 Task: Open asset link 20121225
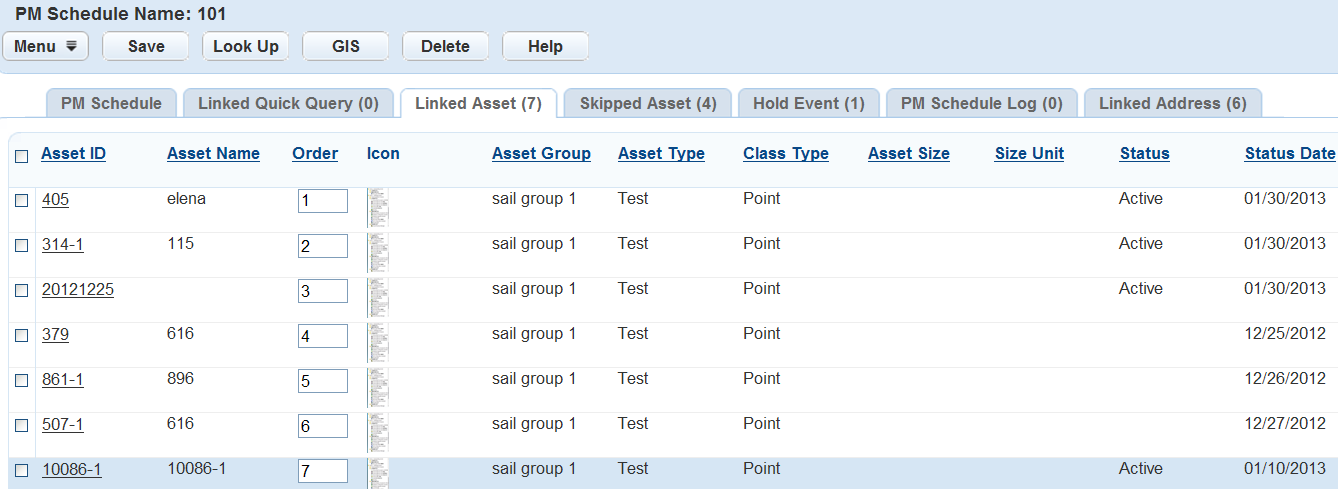tap(78, 289)
